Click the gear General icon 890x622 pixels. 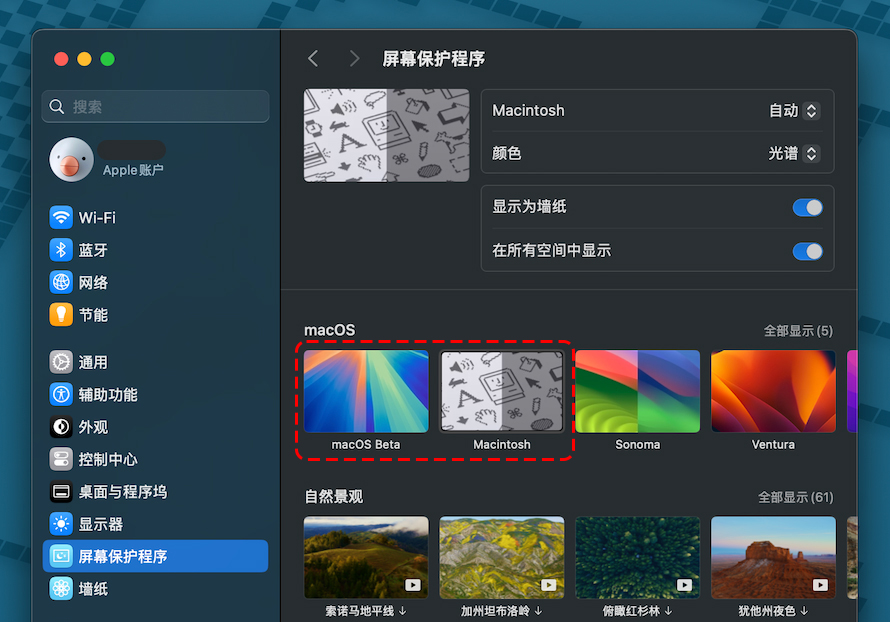click(61, 362)
